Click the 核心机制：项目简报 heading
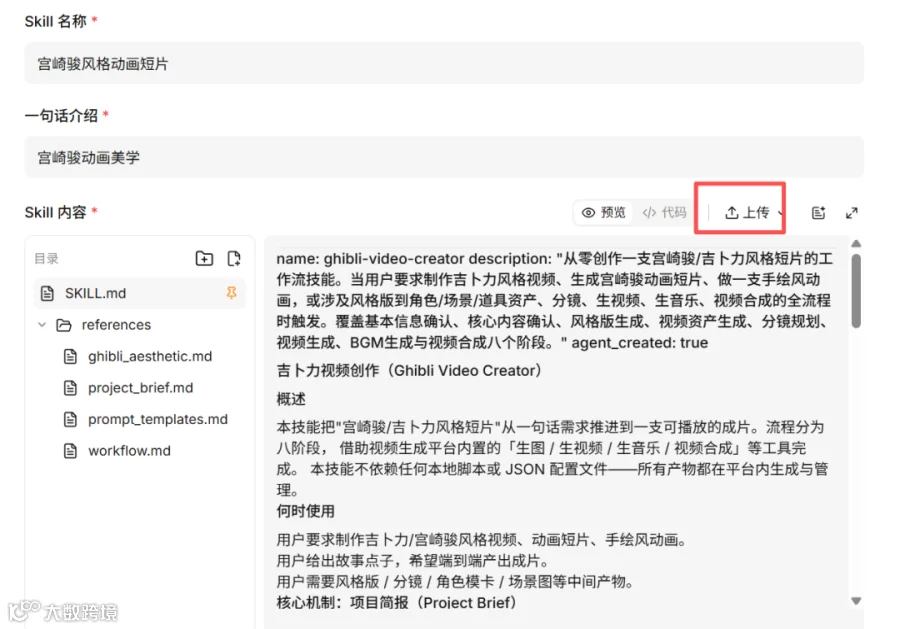Viewport: 900px width, 629px height. (x=397, y=603)
